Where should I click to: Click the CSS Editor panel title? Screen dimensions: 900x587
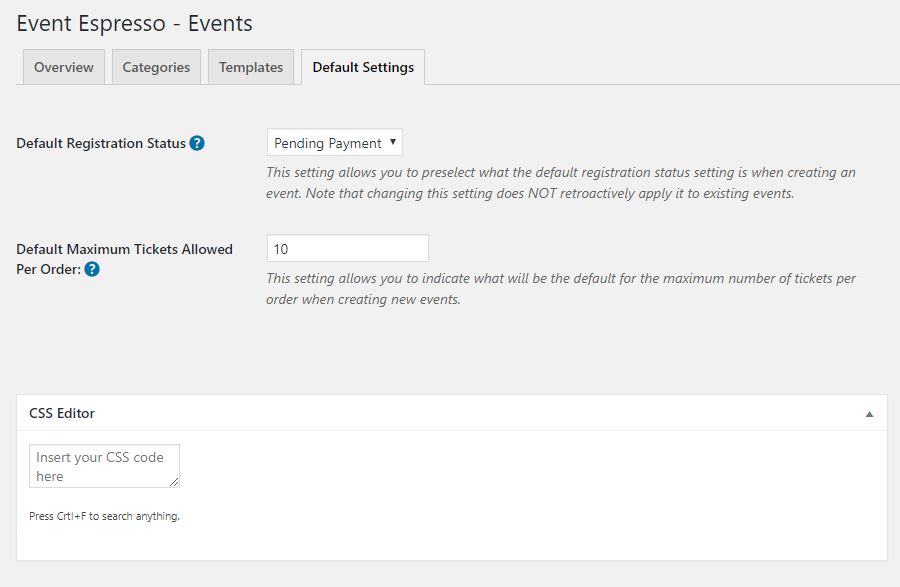click(x=62, y=413)
